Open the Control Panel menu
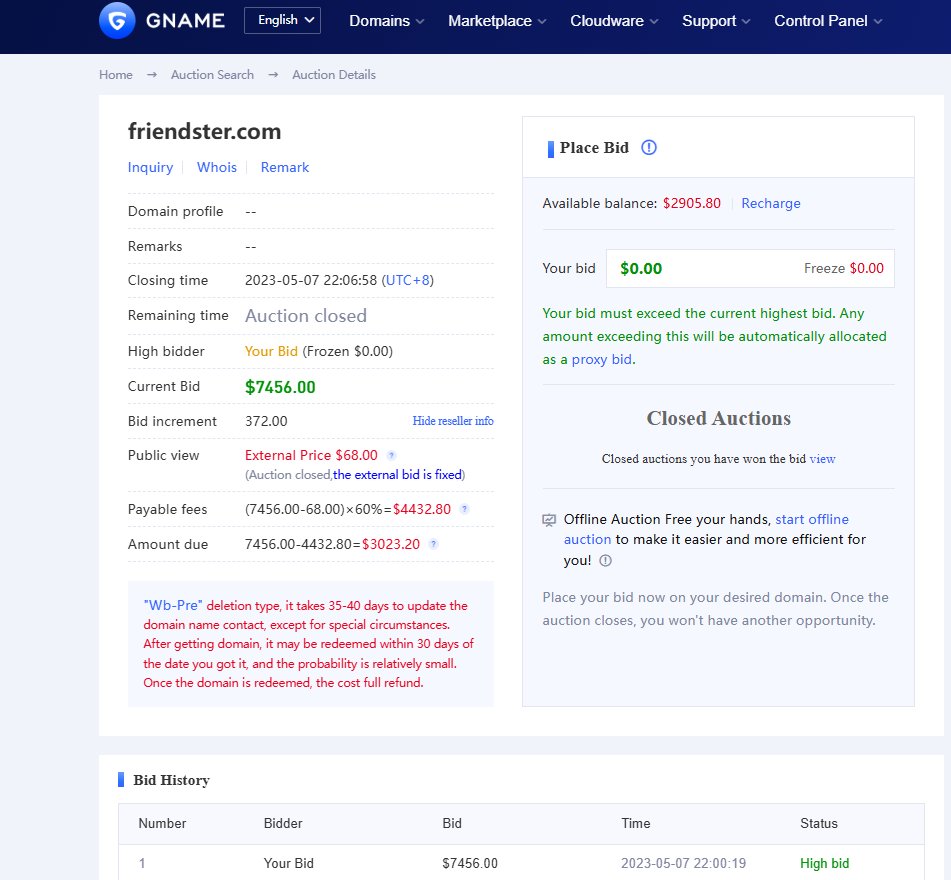This screenshot has height=880, width=951. pos(828,21)
